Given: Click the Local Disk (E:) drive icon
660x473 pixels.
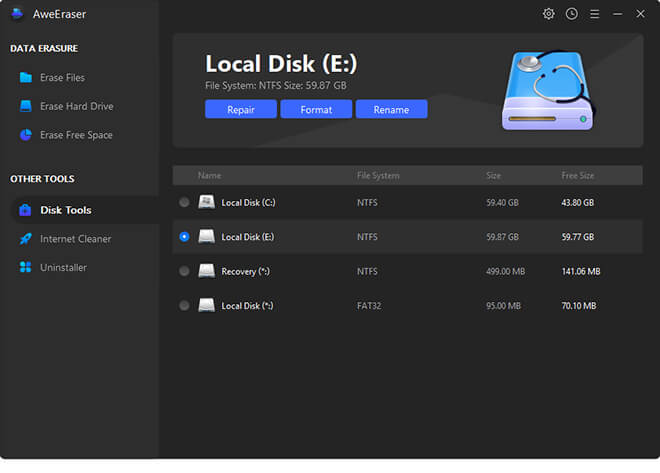Looking at the screenshot, I should (207, 236).
